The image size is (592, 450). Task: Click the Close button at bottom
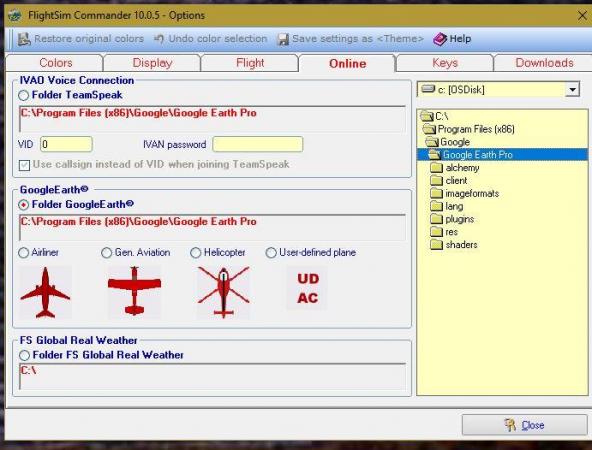pyautogui.click(x=524, y=425)
